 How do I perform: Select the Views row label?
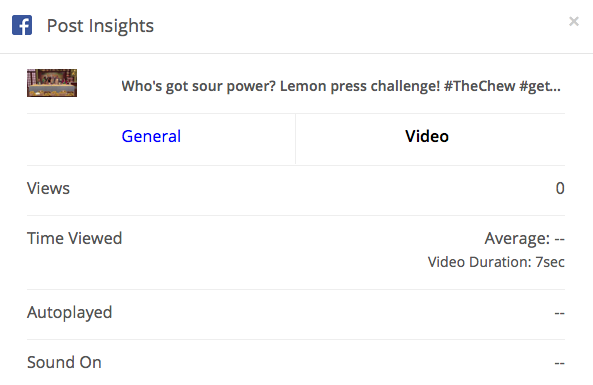coord(48,188)
